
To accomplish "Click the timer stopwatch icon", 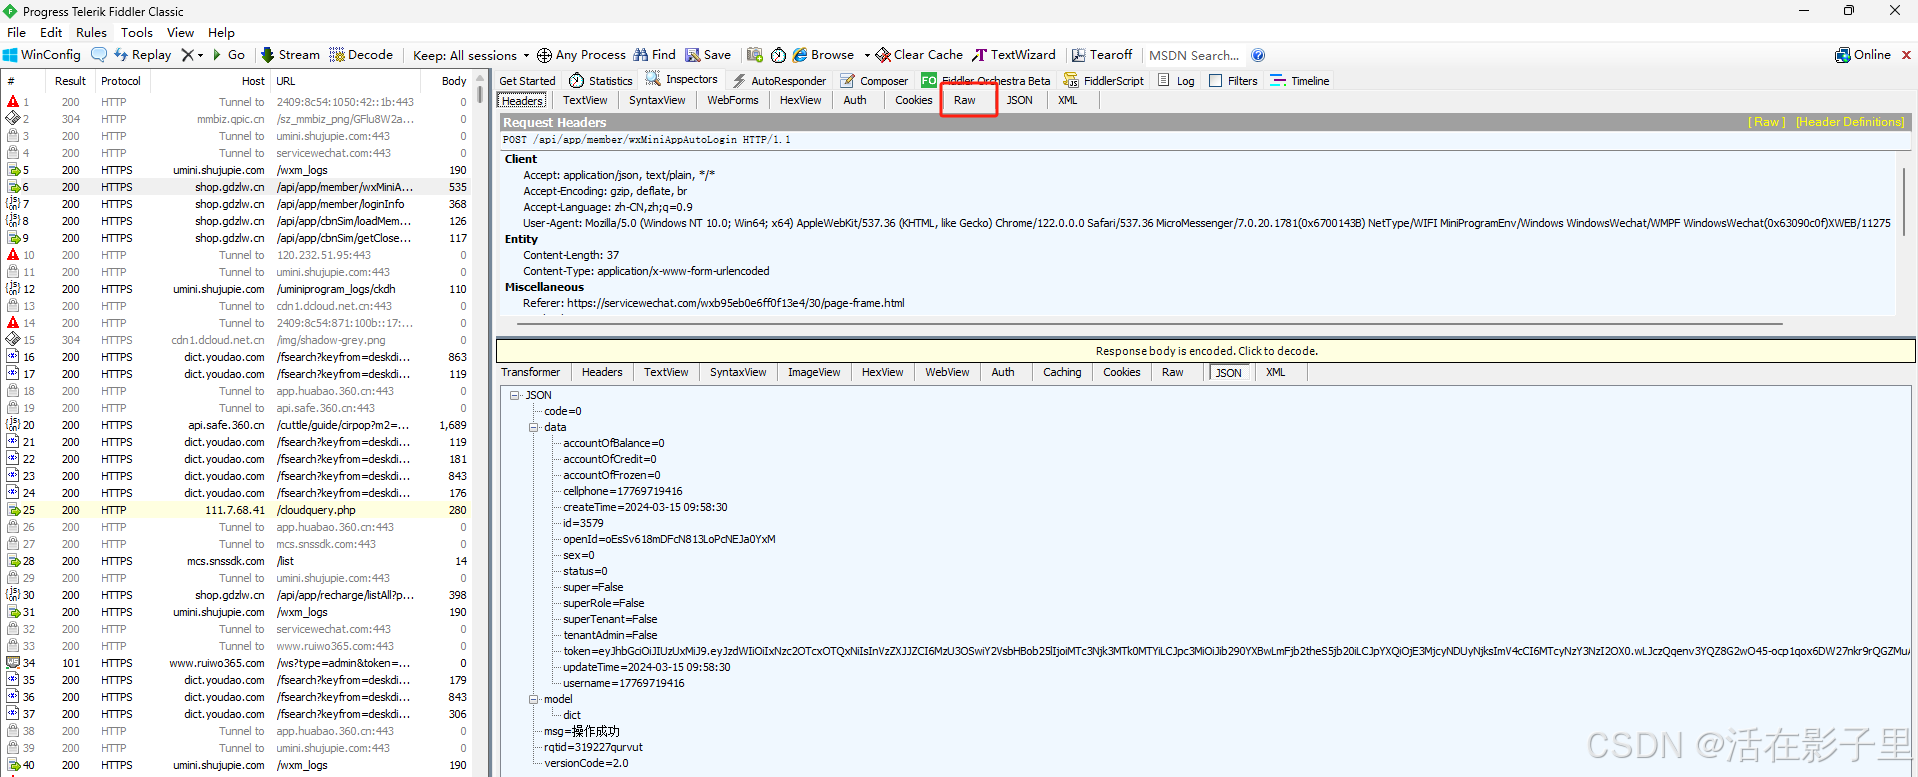I will [x=778, y=55].
